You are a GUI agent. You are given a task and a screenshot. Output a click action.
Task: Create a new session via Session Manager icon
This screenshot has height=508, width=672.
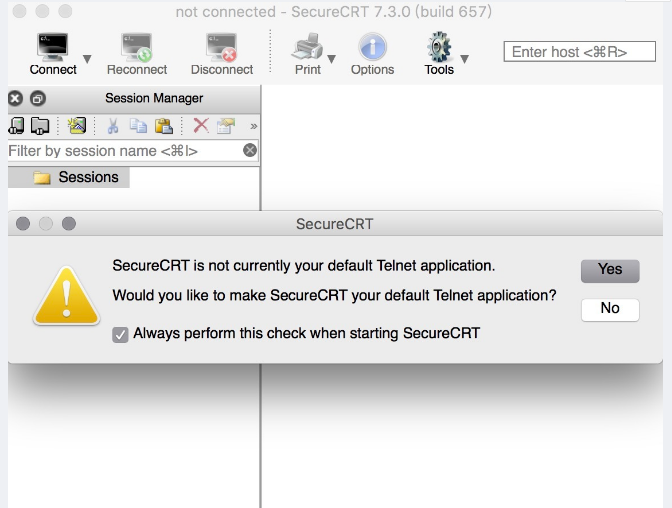[x=77, y=126]
